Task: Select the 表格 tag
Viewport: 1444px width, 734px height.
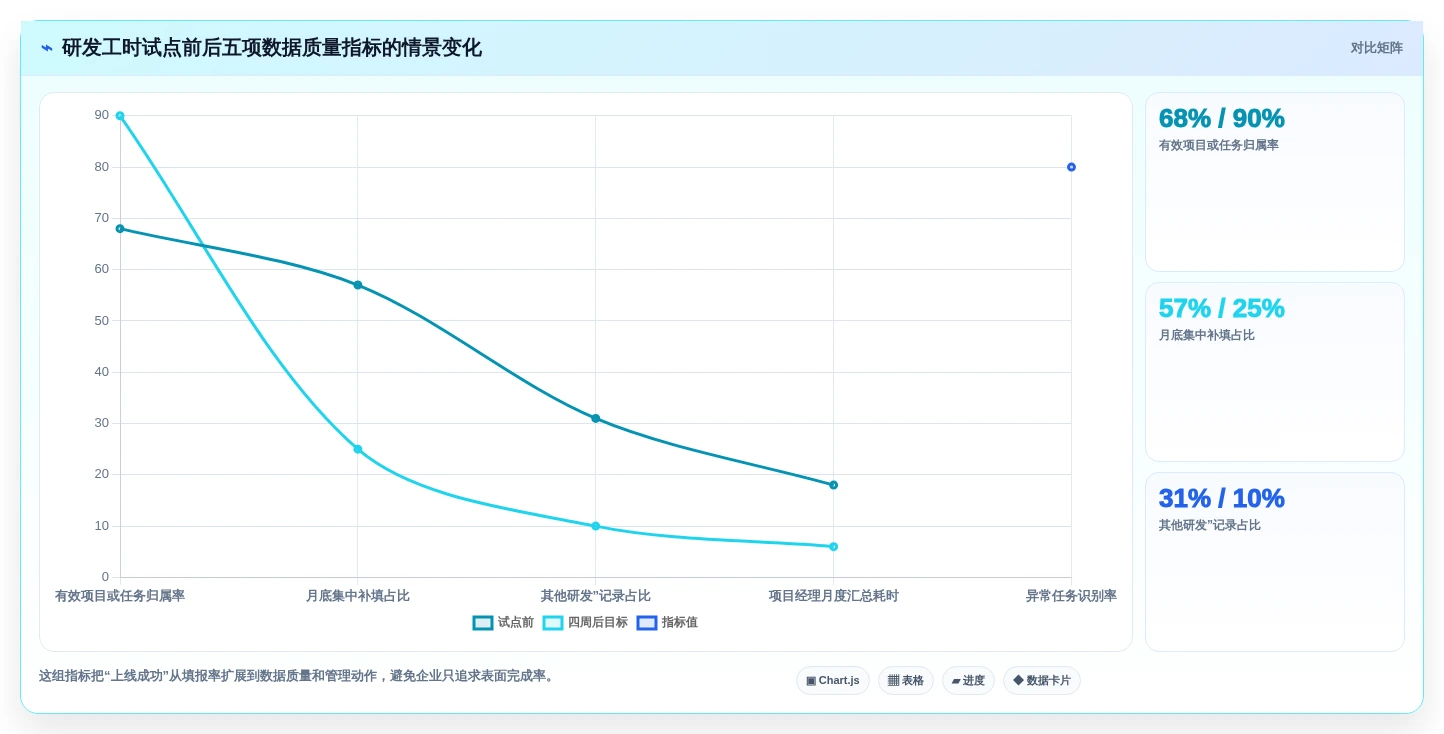Action: click(x=906, y=681)
